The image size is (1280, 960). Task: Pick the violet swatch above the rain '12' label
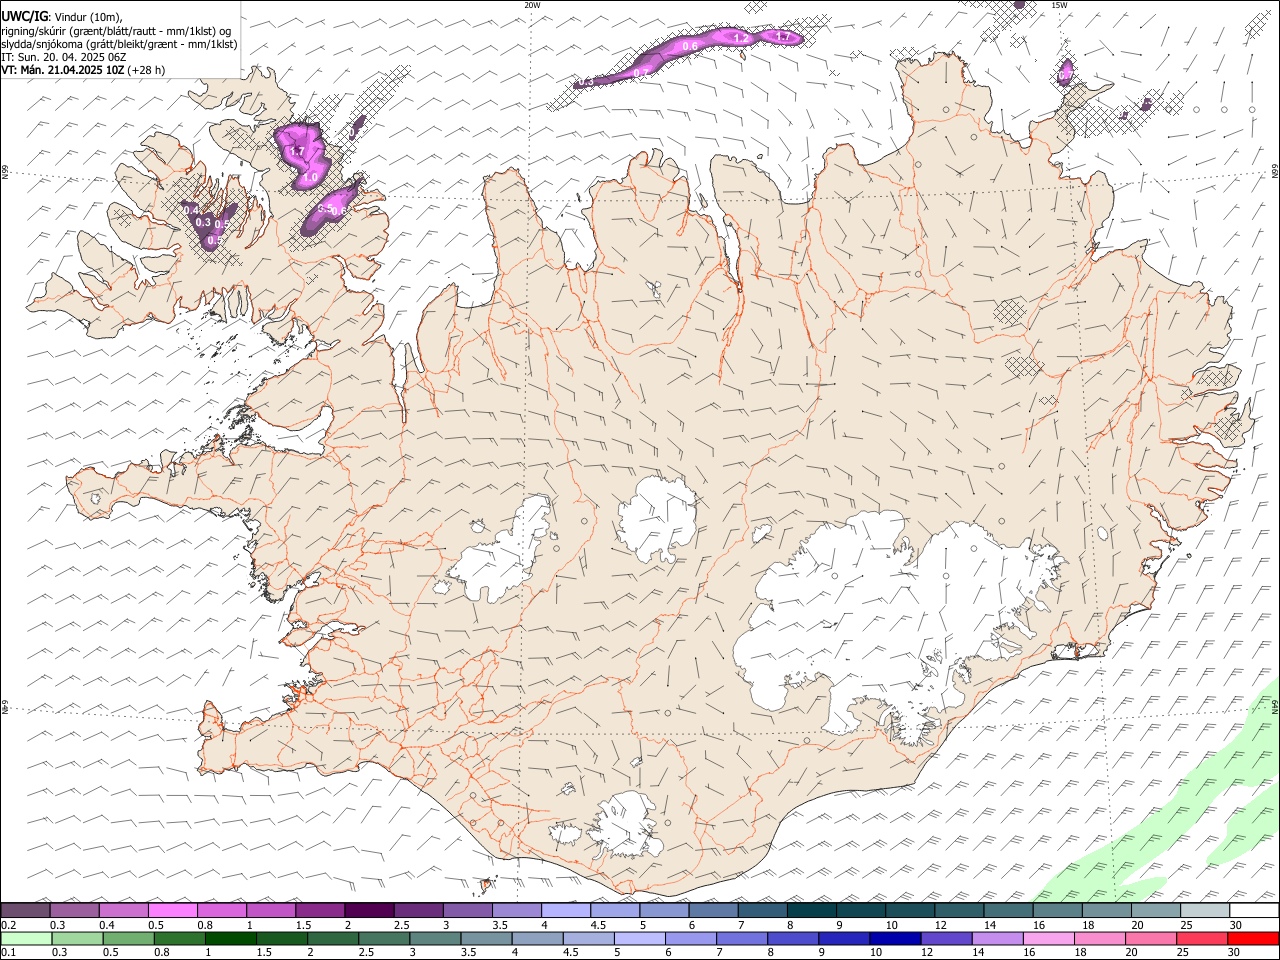pos(946,938)
